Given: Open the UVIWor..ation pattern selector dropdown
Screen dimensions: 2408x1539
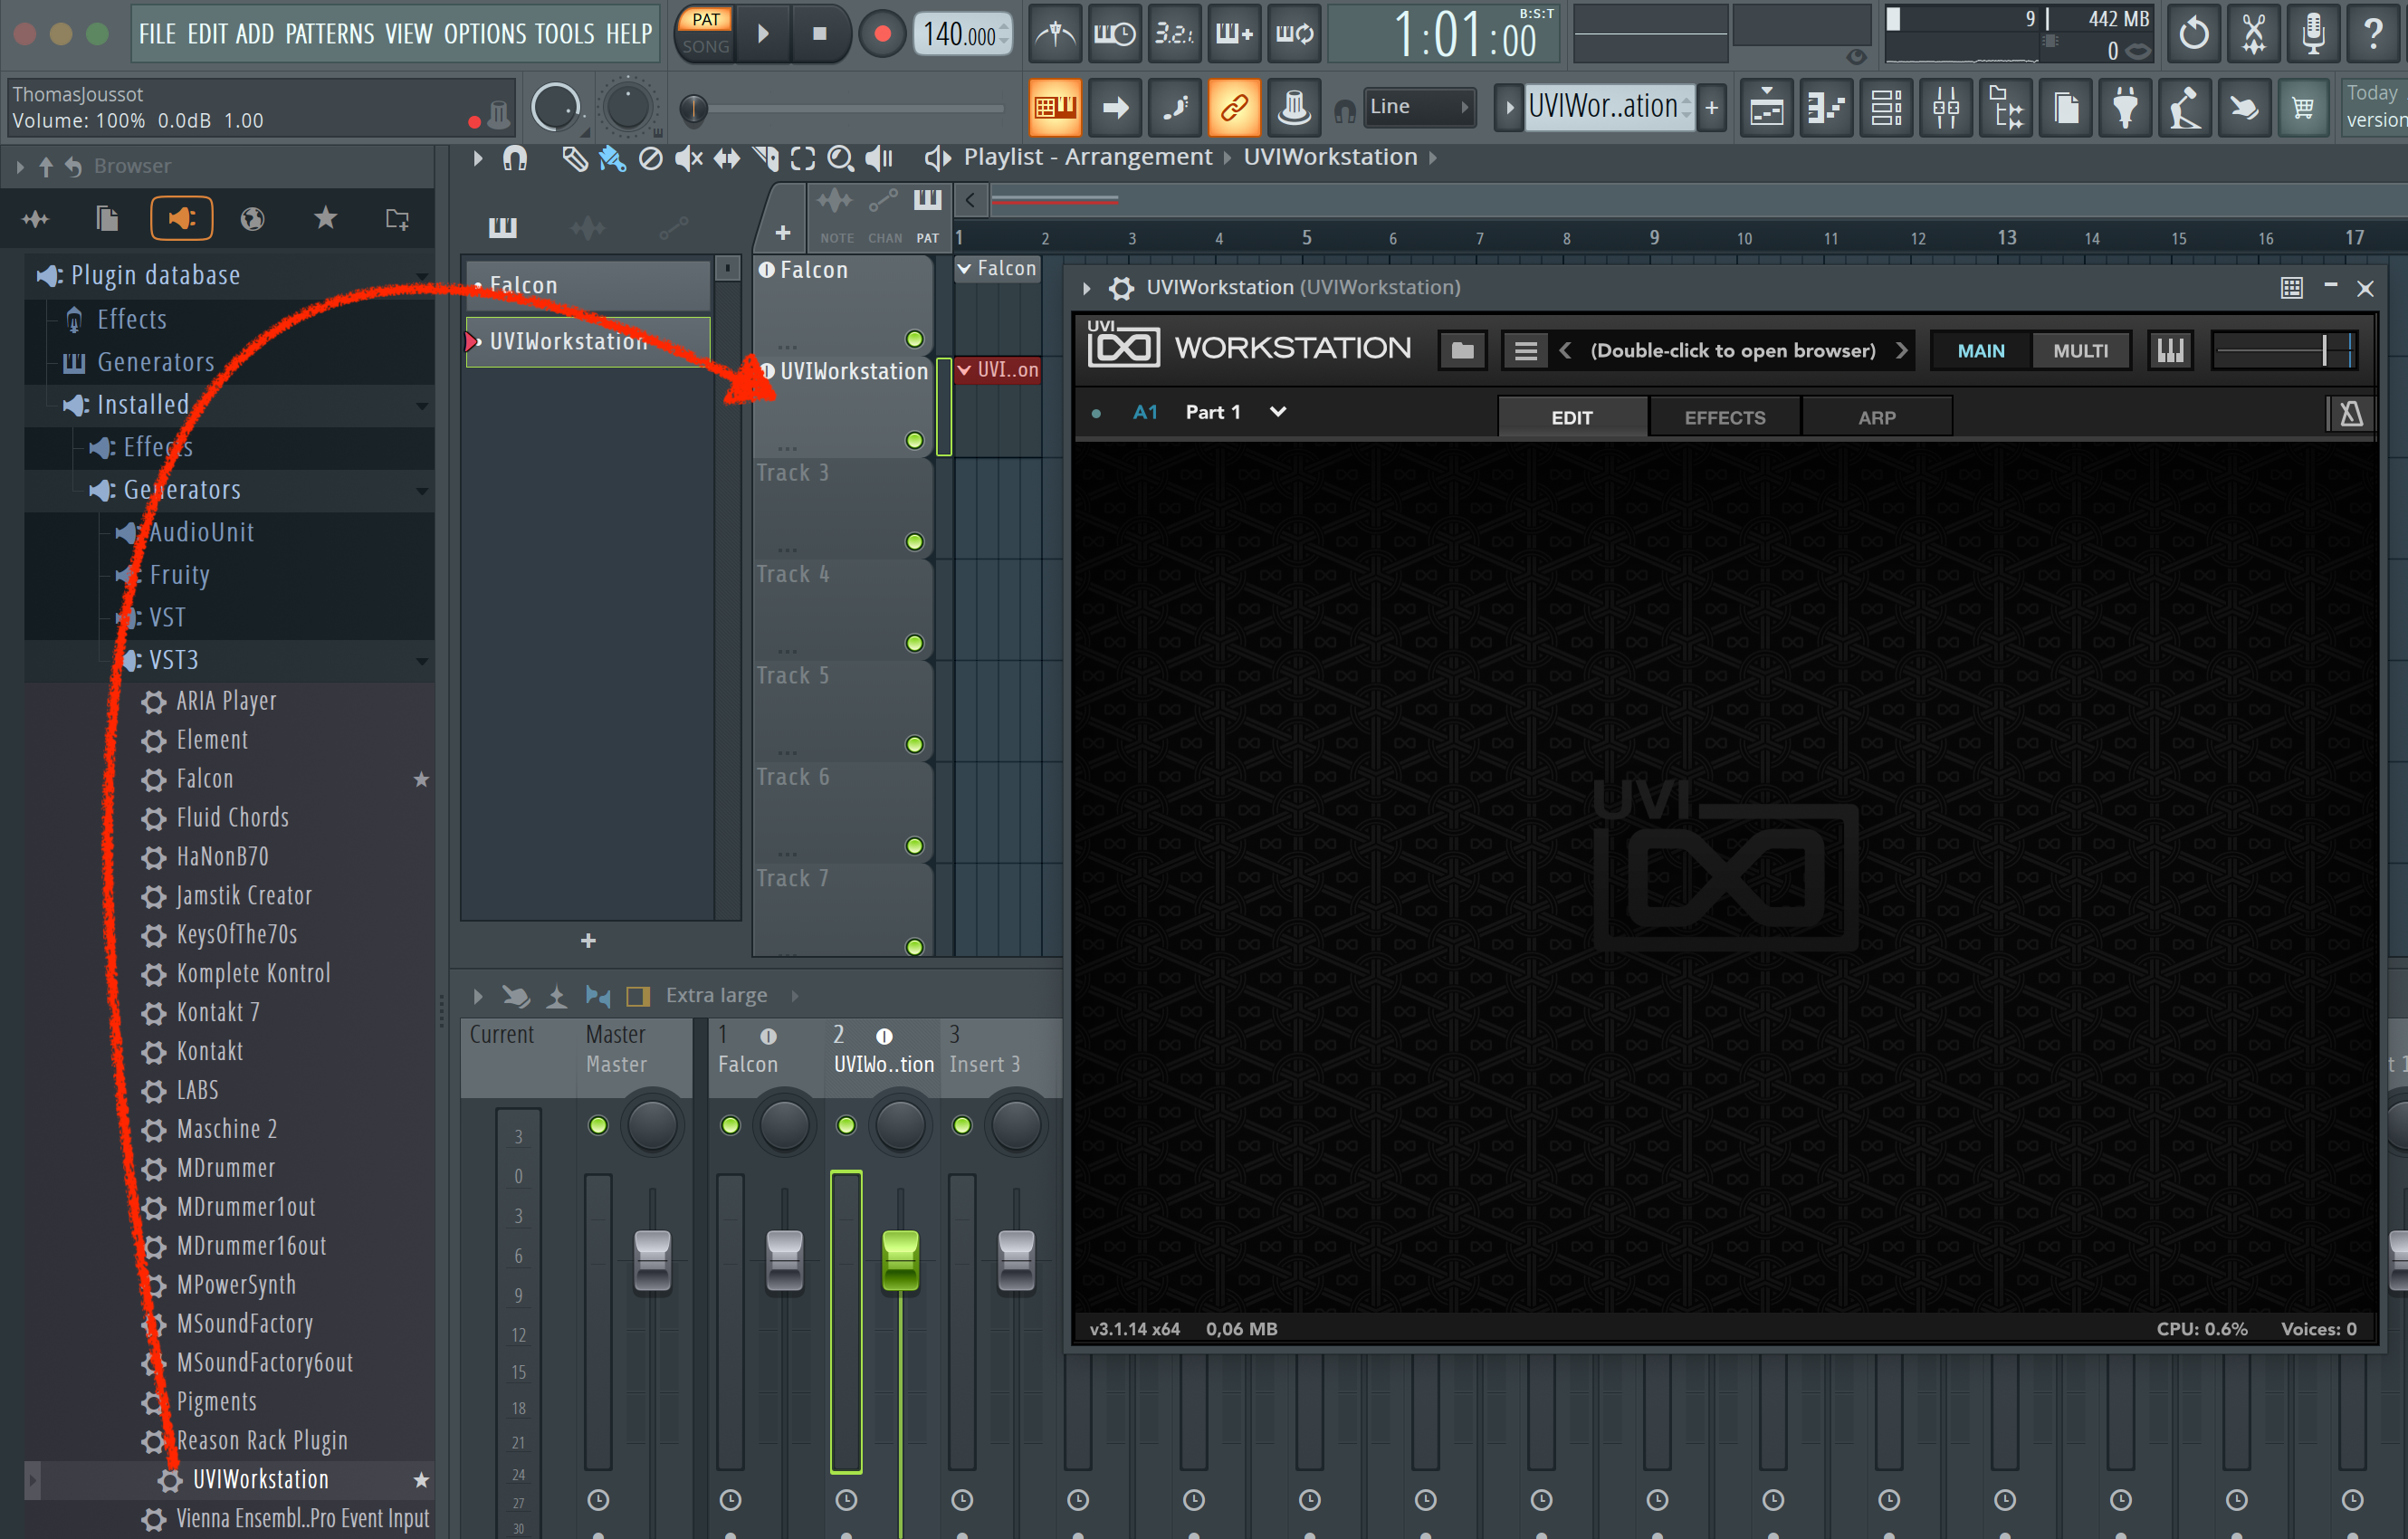Looking at the screenshot, I should pyautogui.click(x=1609, y=106).
